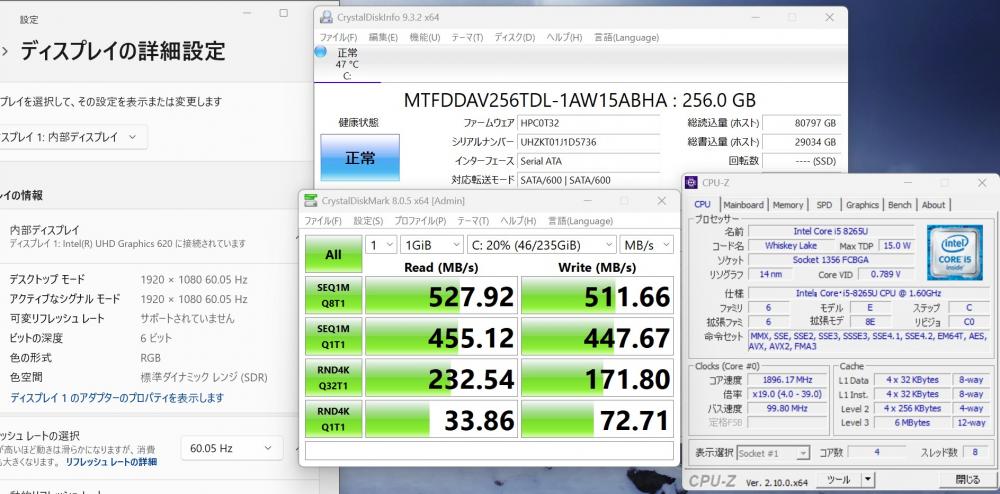
Task: Switch to the Graphics tab in CPU-Z
Action: (862, 205)
